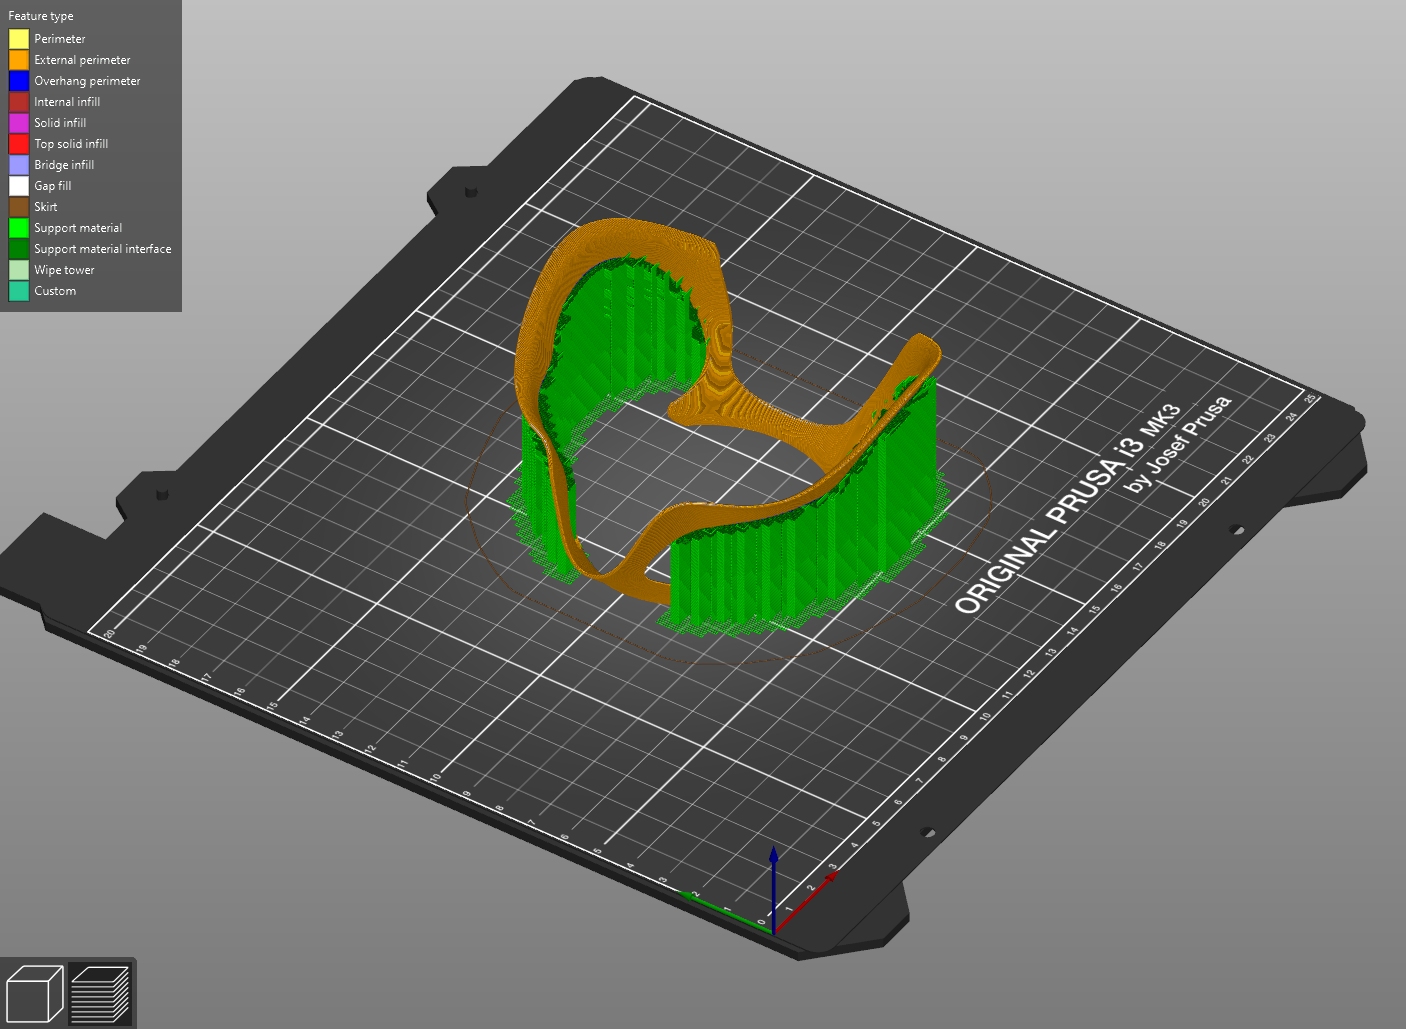Click the Perimeter yellow color swatch
Viewport: 1406px width, 1029px height.
pos(19,39)
